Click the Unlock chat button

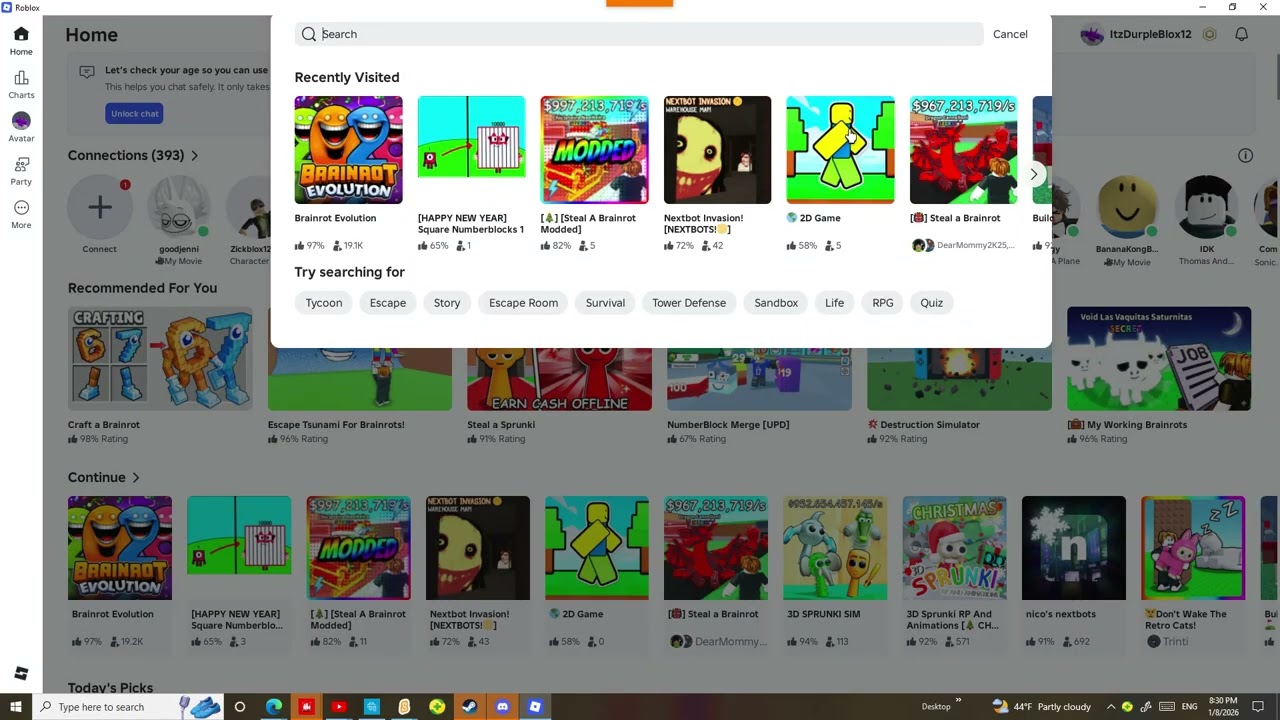click(x=135, y=113)
